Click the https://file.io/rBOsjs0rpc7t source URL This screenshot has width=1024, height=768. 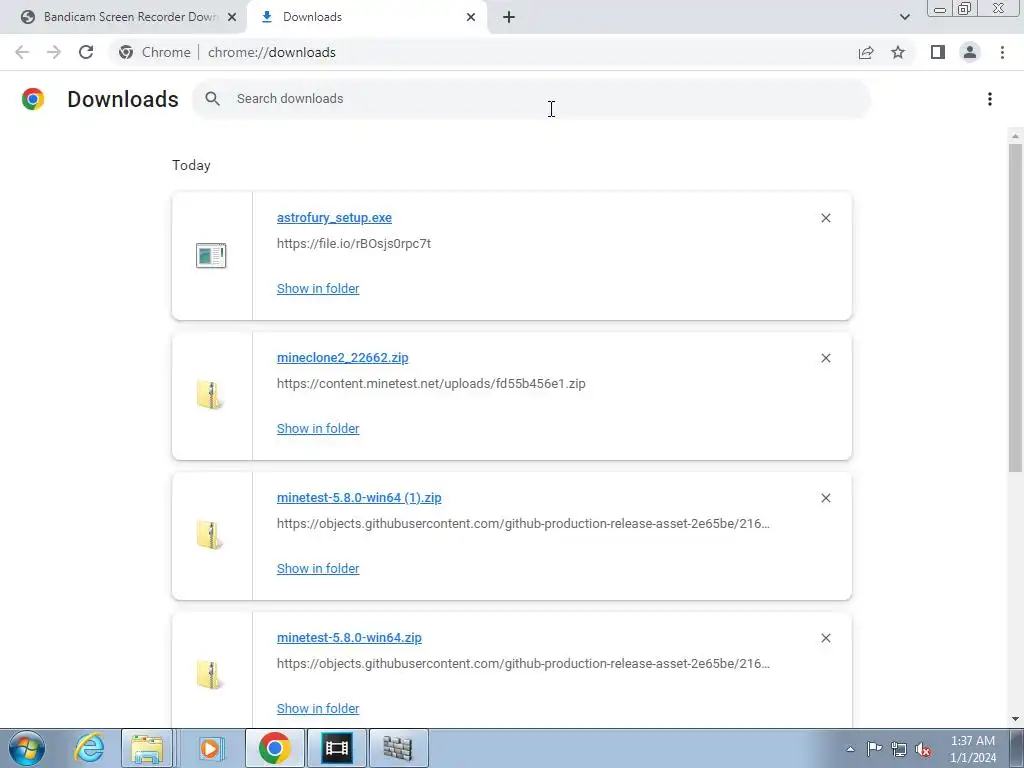[x=354, y=244]
